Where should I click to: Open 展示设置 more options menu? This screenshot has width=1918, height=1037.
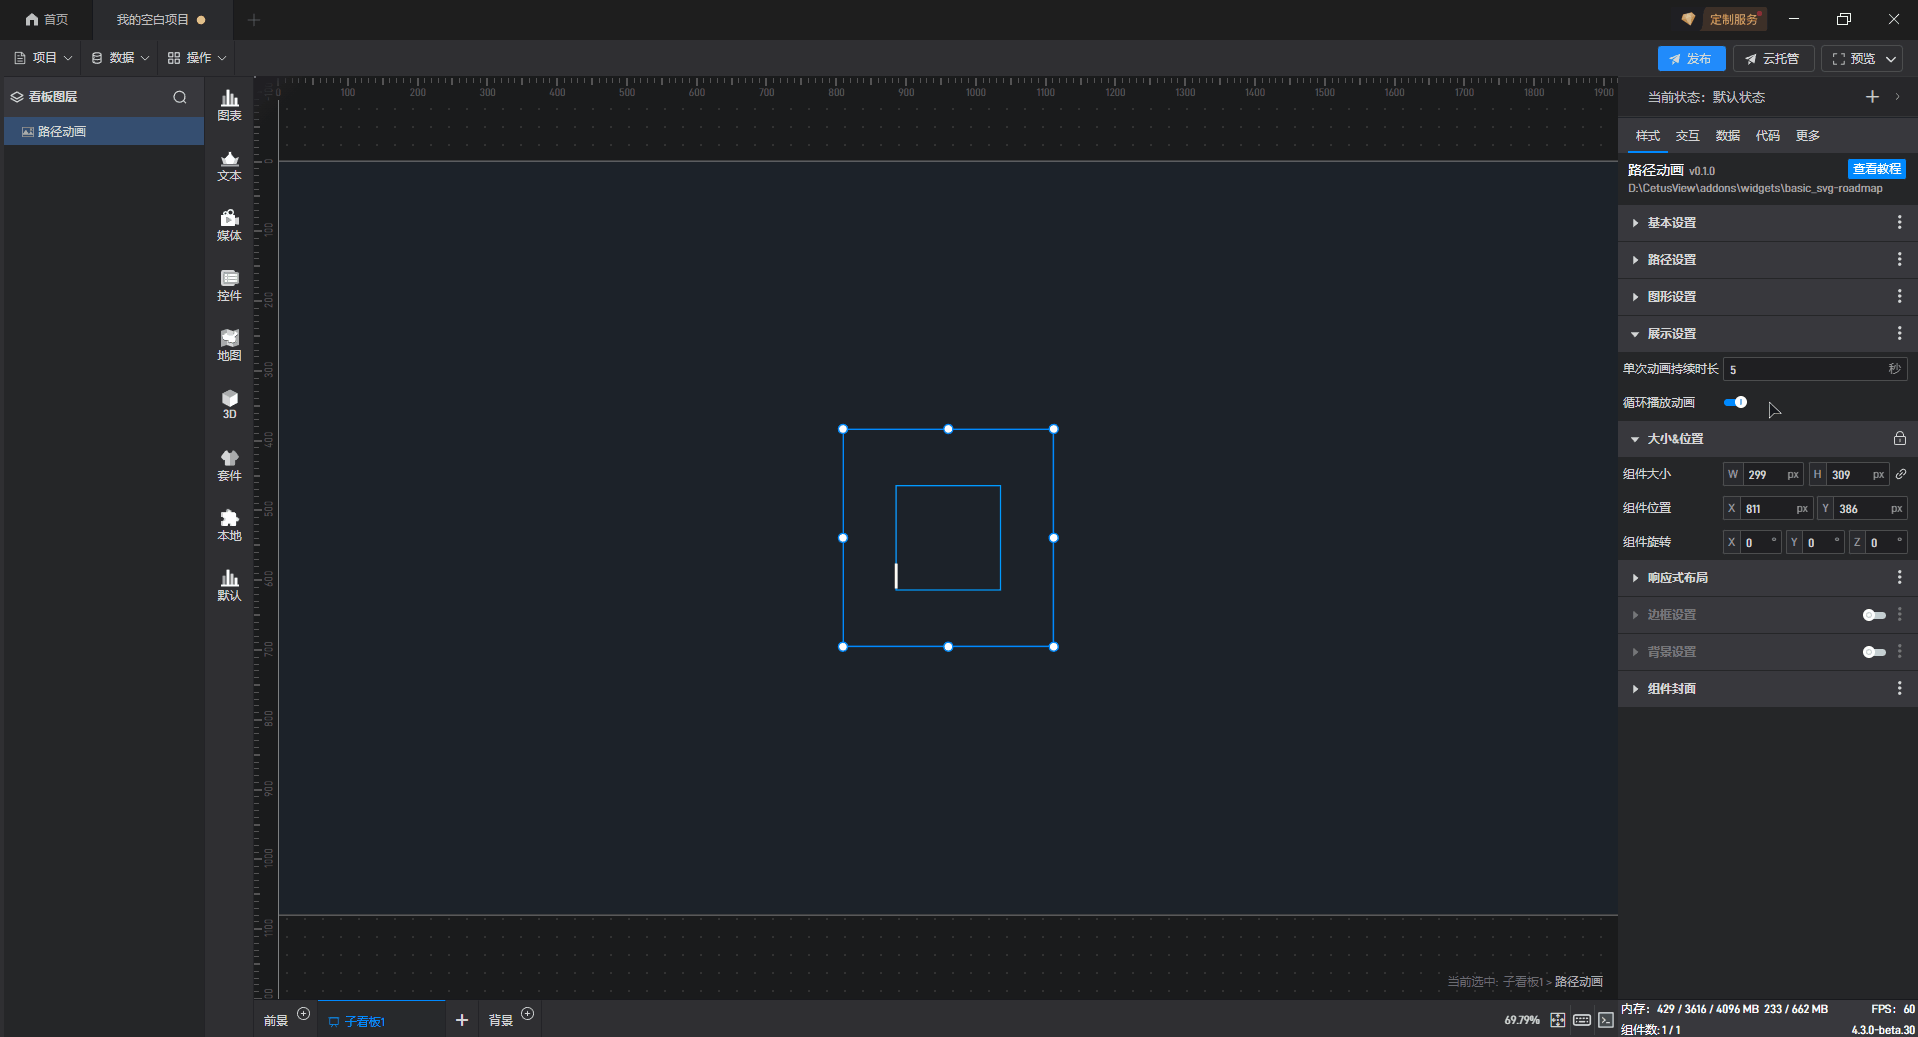click(x=1899, y=333)
